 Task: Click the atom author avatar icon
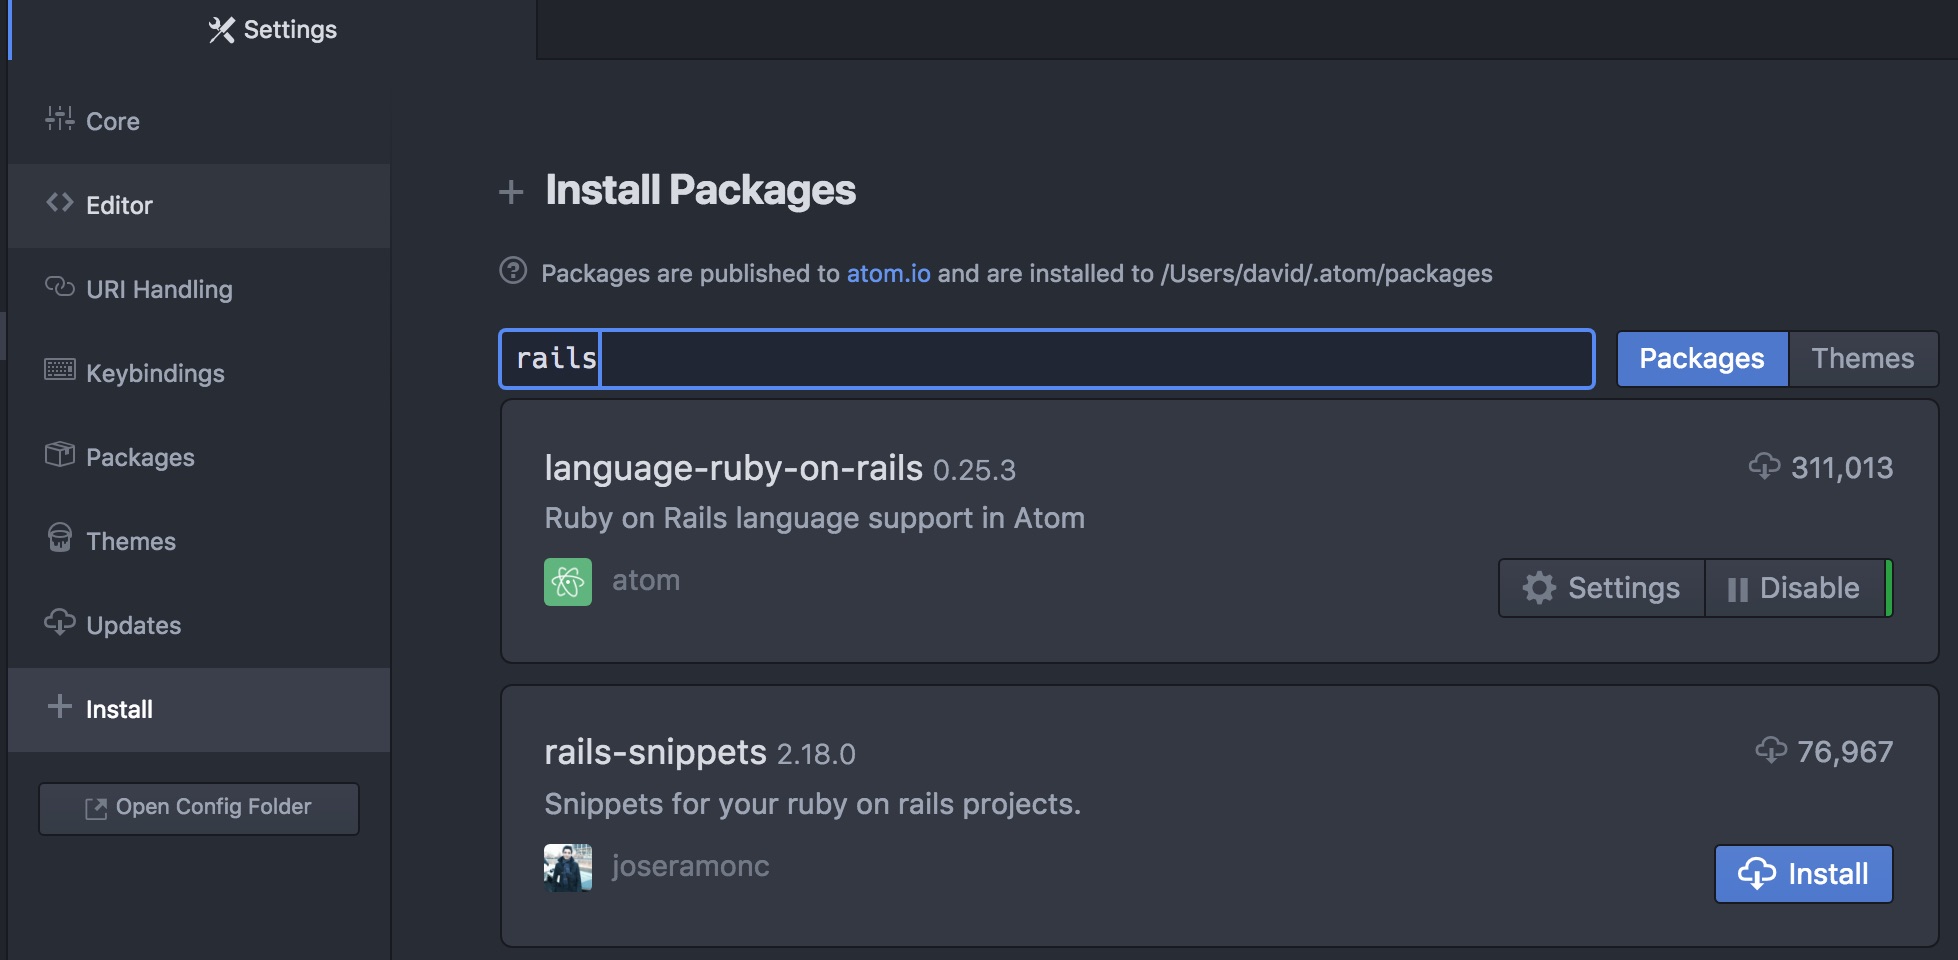point(567,582)
